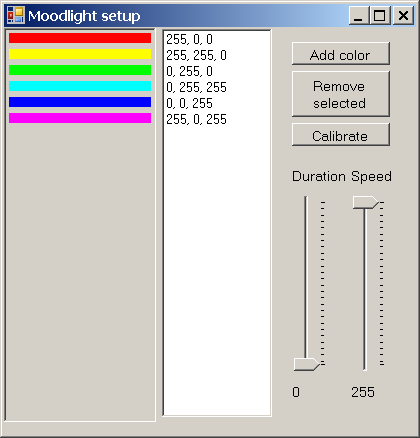Minimize the Moodlight setup window

[358, 15]
